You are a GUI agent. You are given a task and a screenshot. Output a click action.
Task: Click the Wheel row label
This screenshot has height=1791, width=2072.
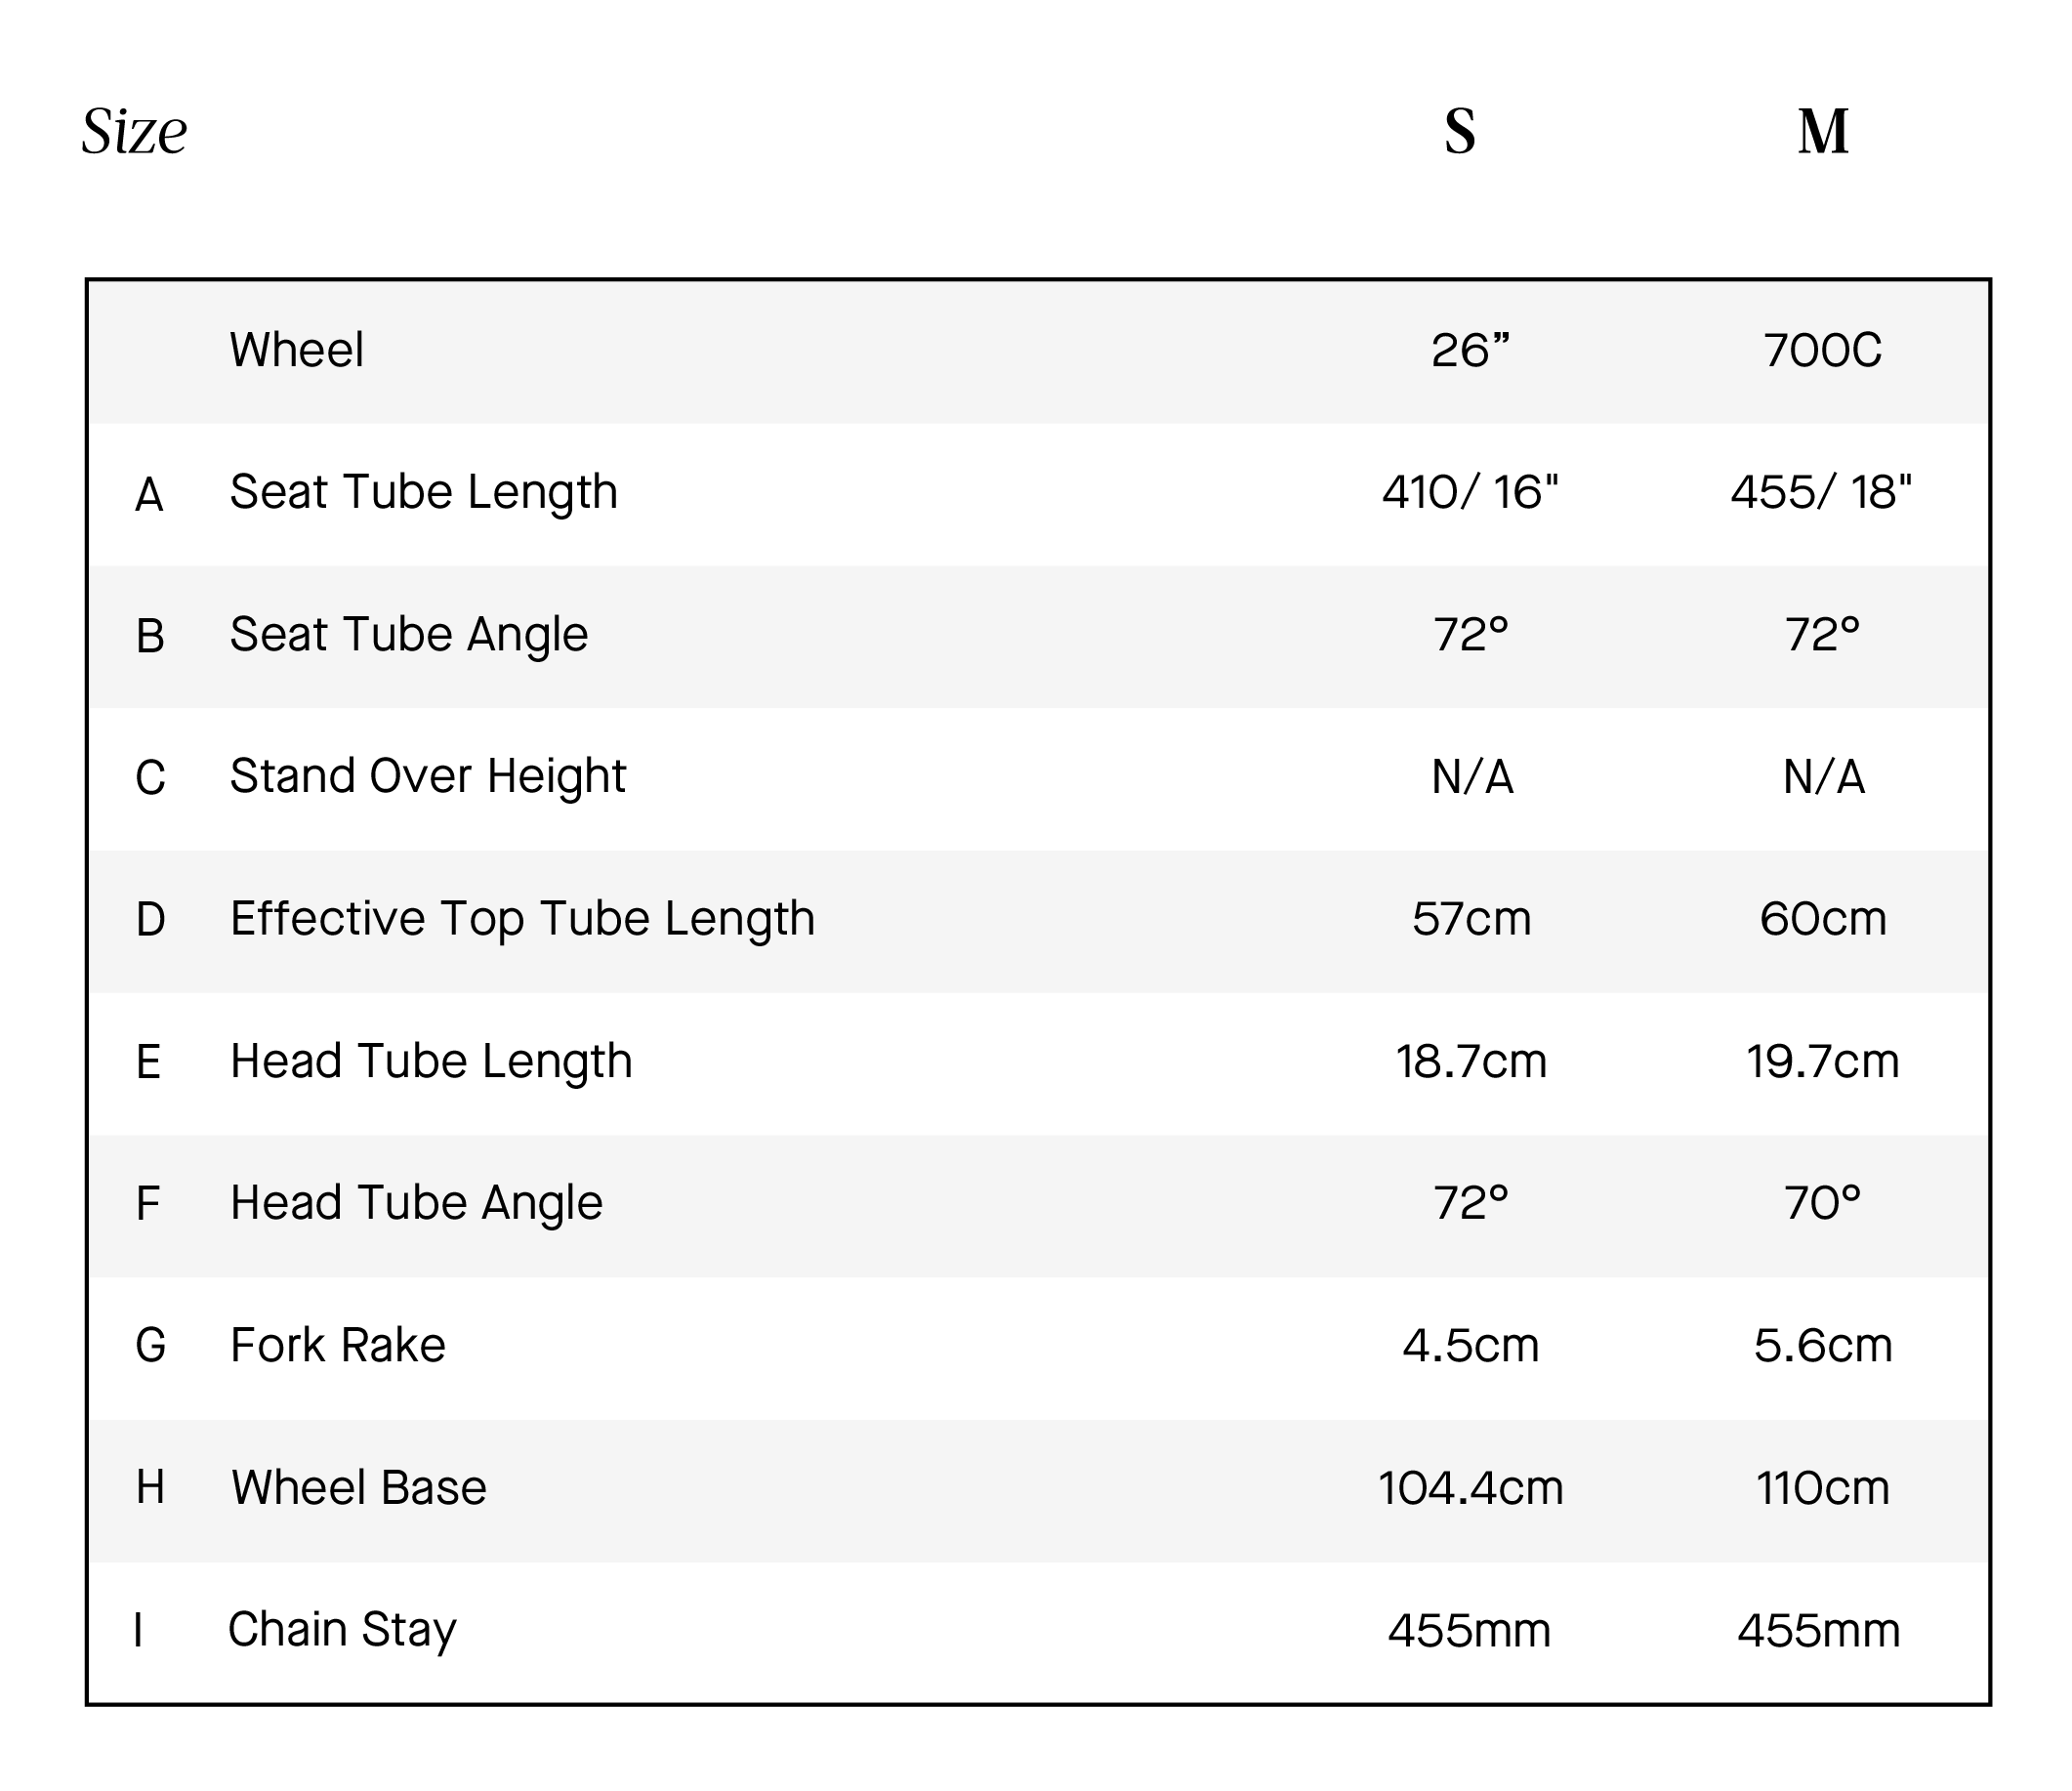tap(297, 350)
